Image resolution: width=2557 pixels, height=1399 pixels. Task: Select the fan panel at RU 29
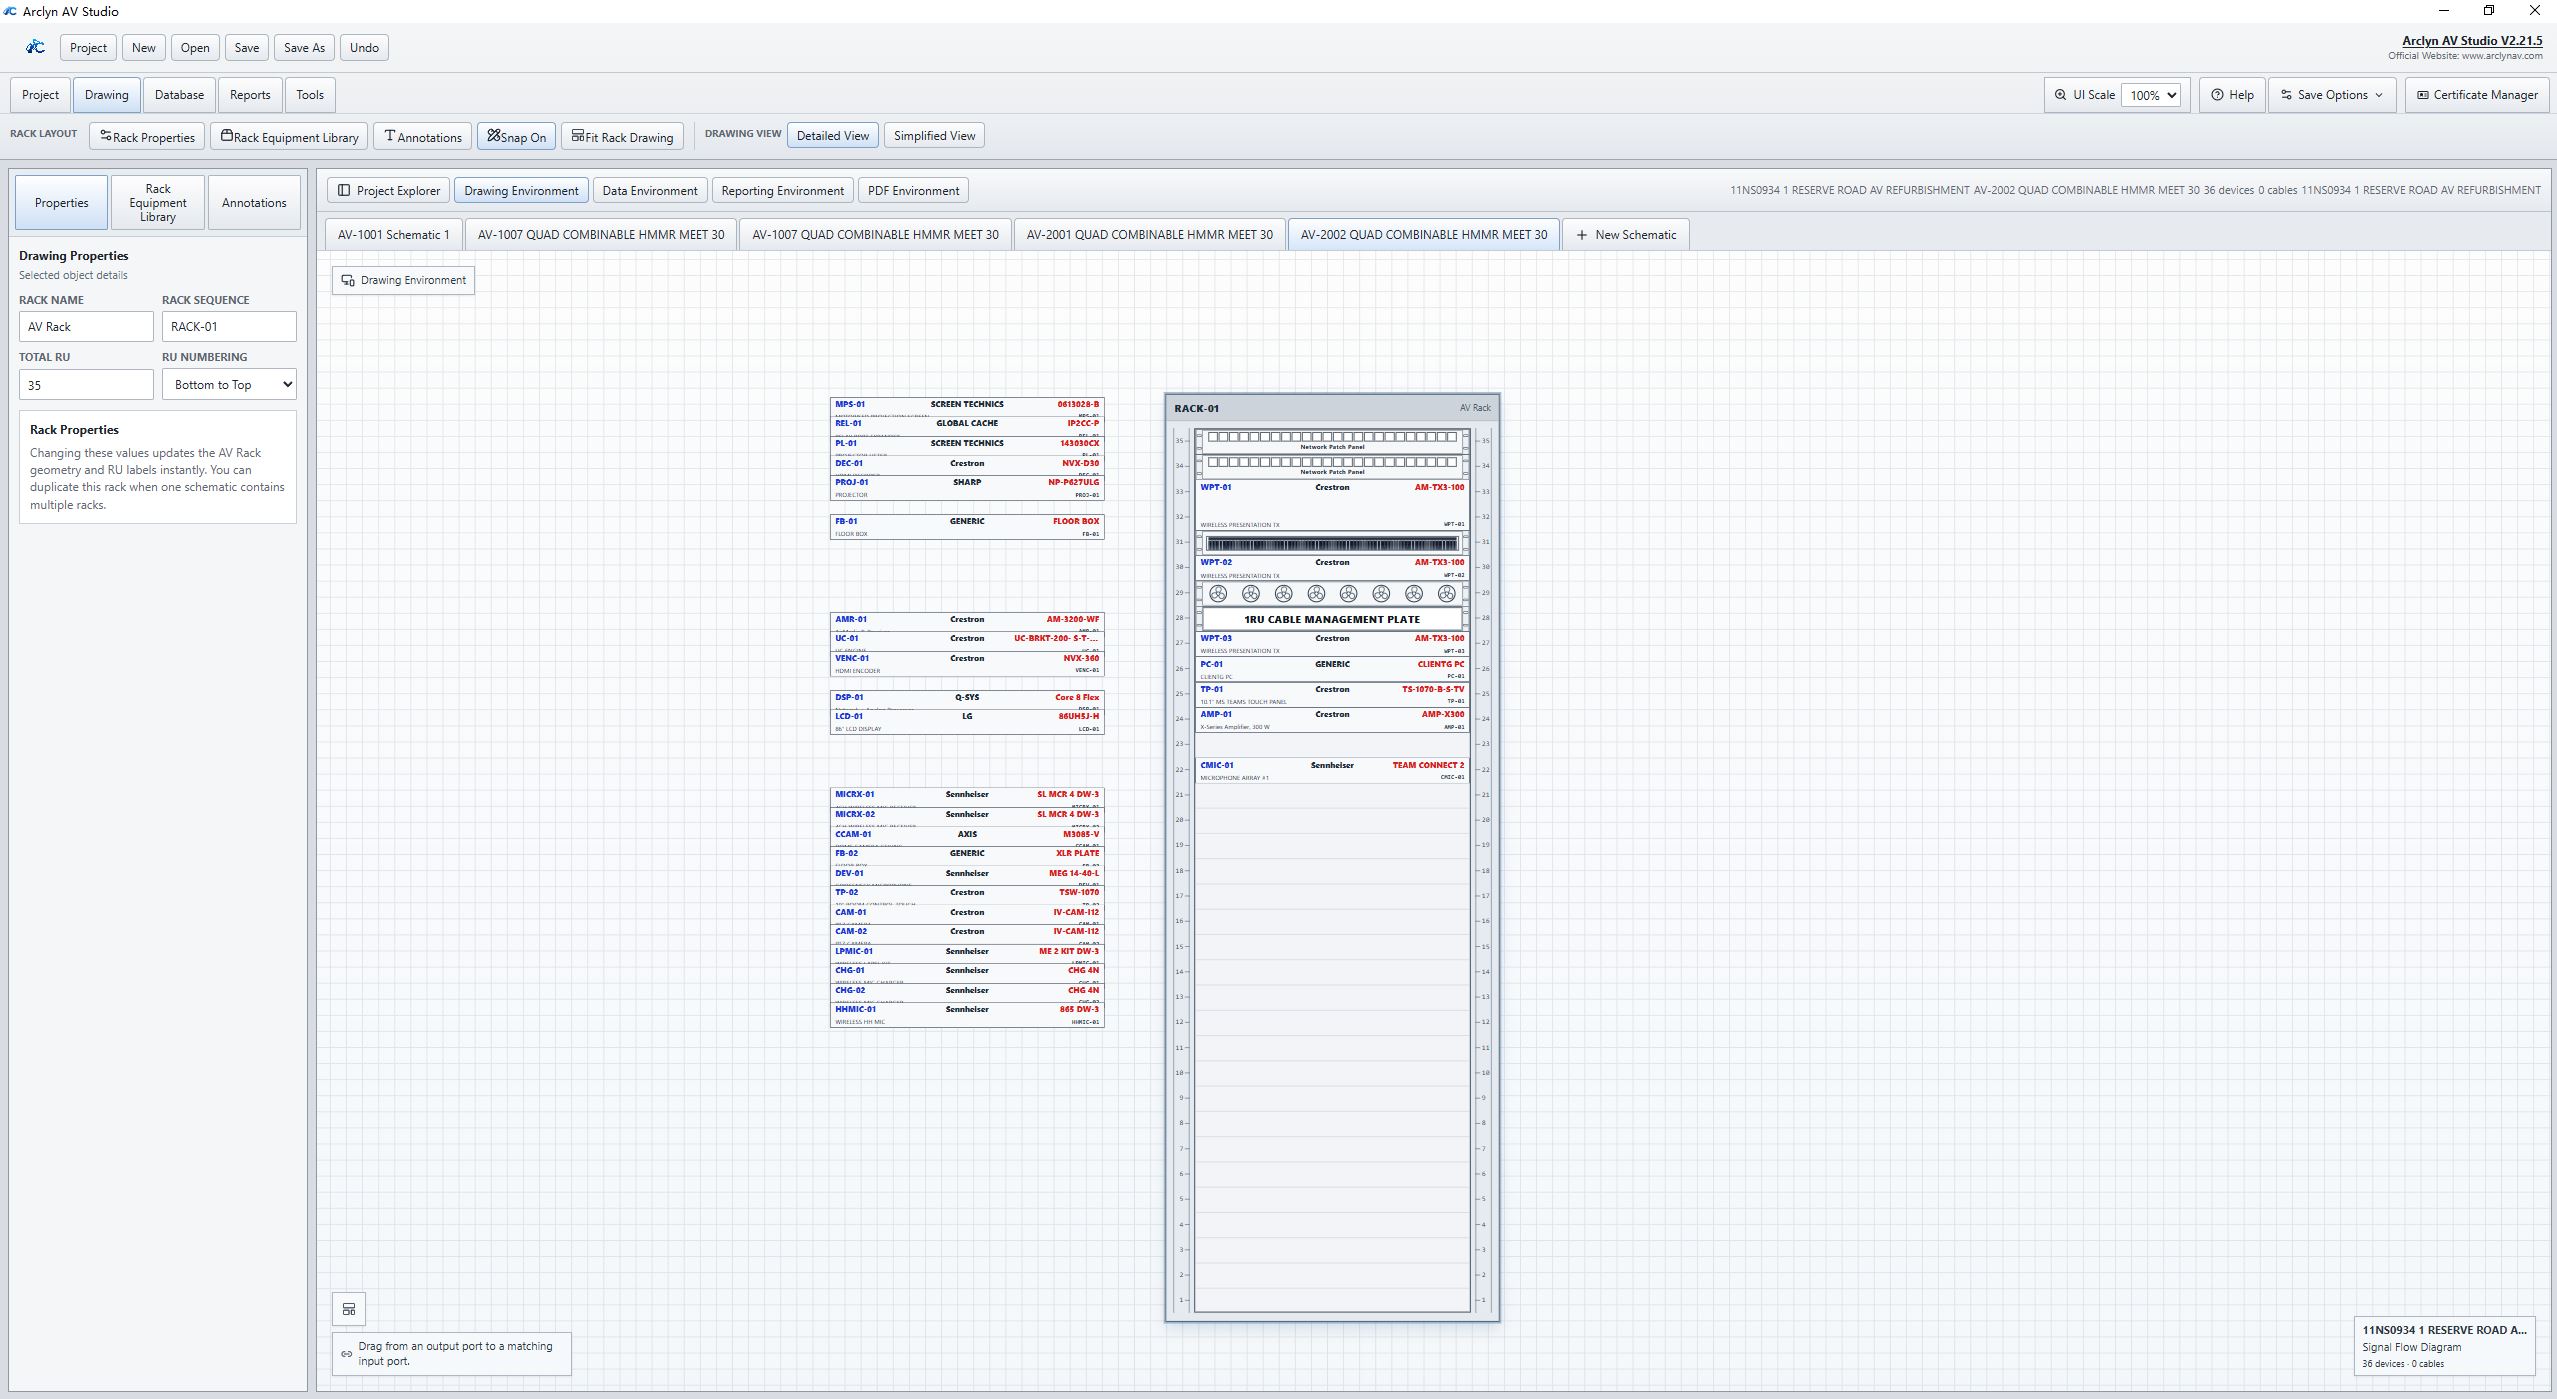click(1332, 594)
